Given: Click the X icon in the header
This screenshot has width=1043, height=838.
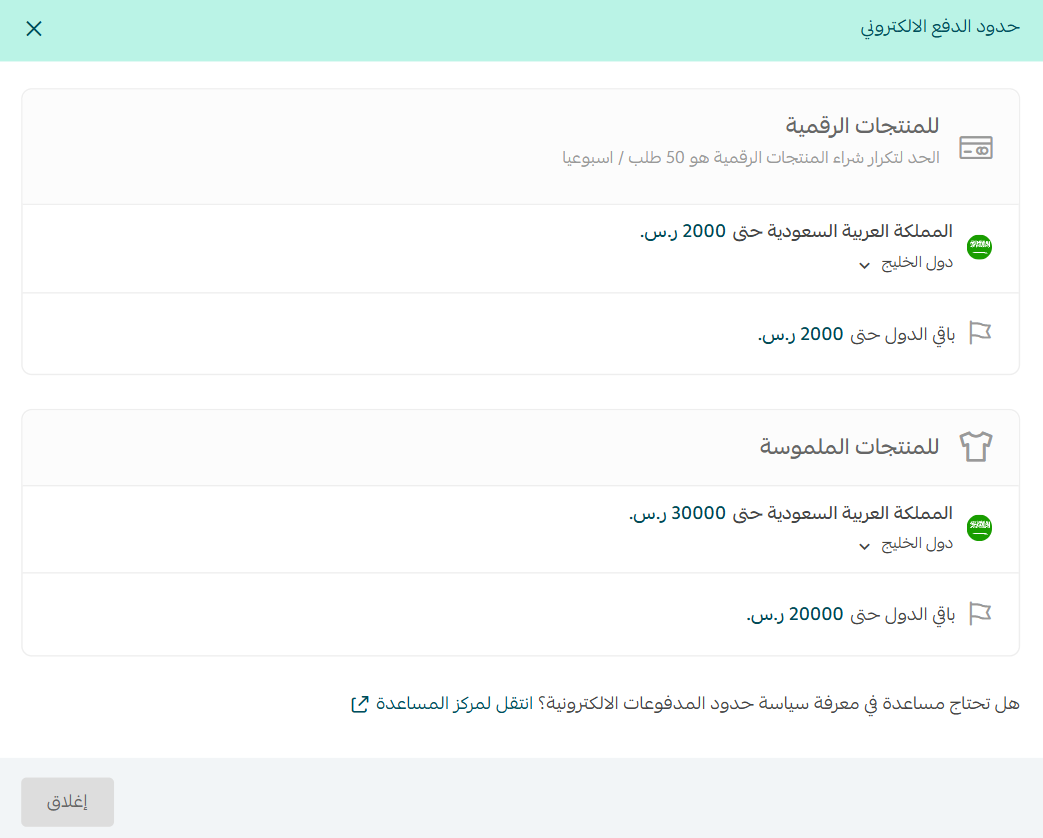Looking at the screenshot, I should click(x=33, y=28).
